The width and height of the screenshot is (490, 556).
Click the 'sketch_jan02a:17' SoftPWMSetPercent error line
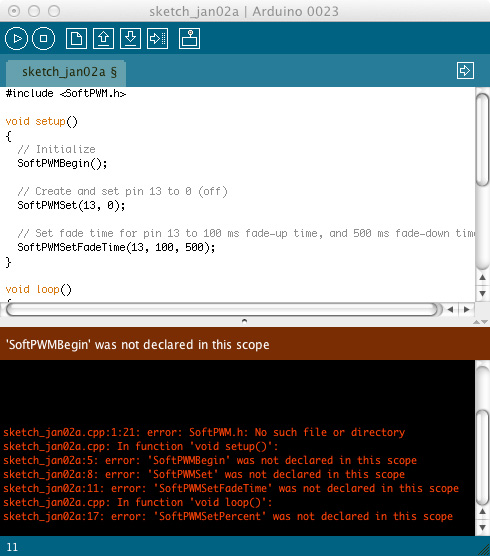pyautogui.click(x=228, y=516)
